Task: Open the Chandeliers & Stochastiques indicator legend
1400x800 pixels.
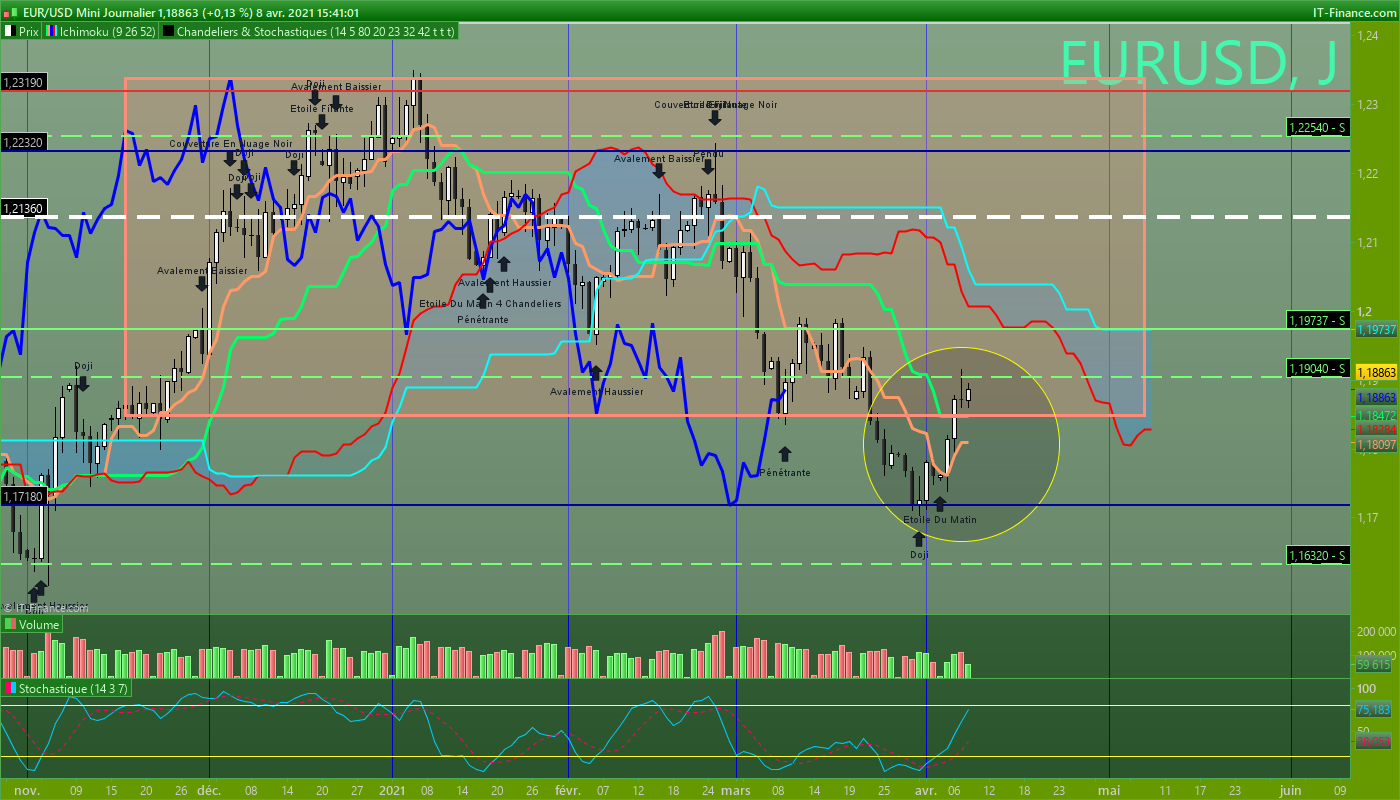Action: pos(310,31)
